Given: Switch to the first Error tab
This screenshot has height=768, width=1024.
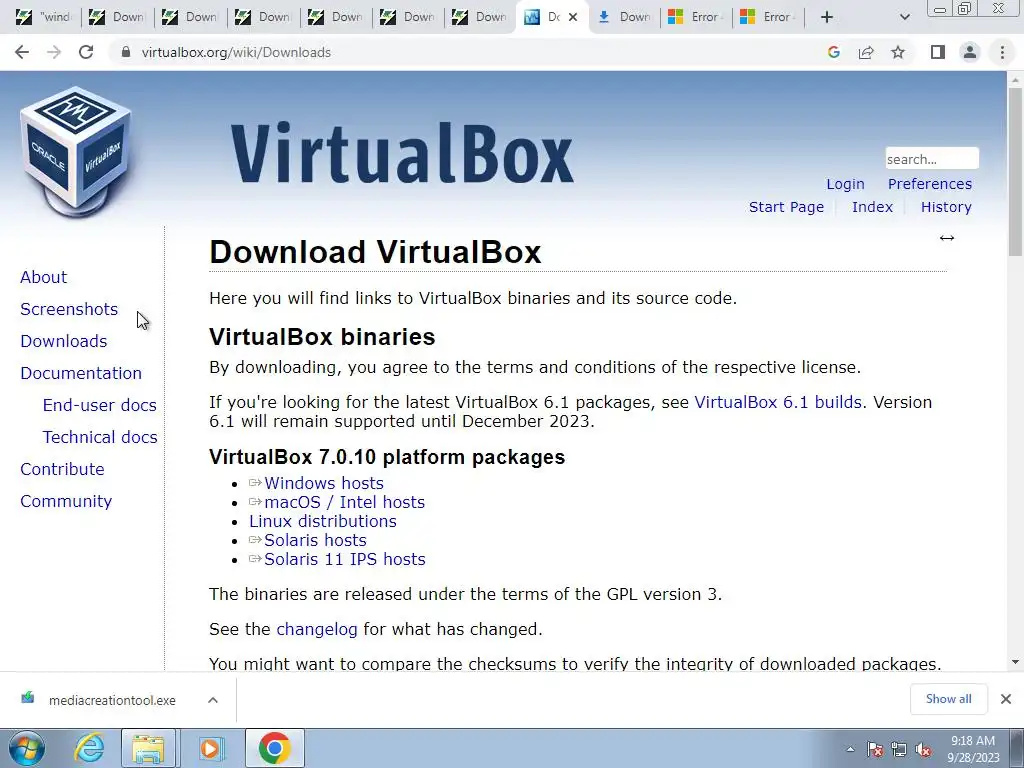Looking at the screenshot, I should [x=697, y=17].
